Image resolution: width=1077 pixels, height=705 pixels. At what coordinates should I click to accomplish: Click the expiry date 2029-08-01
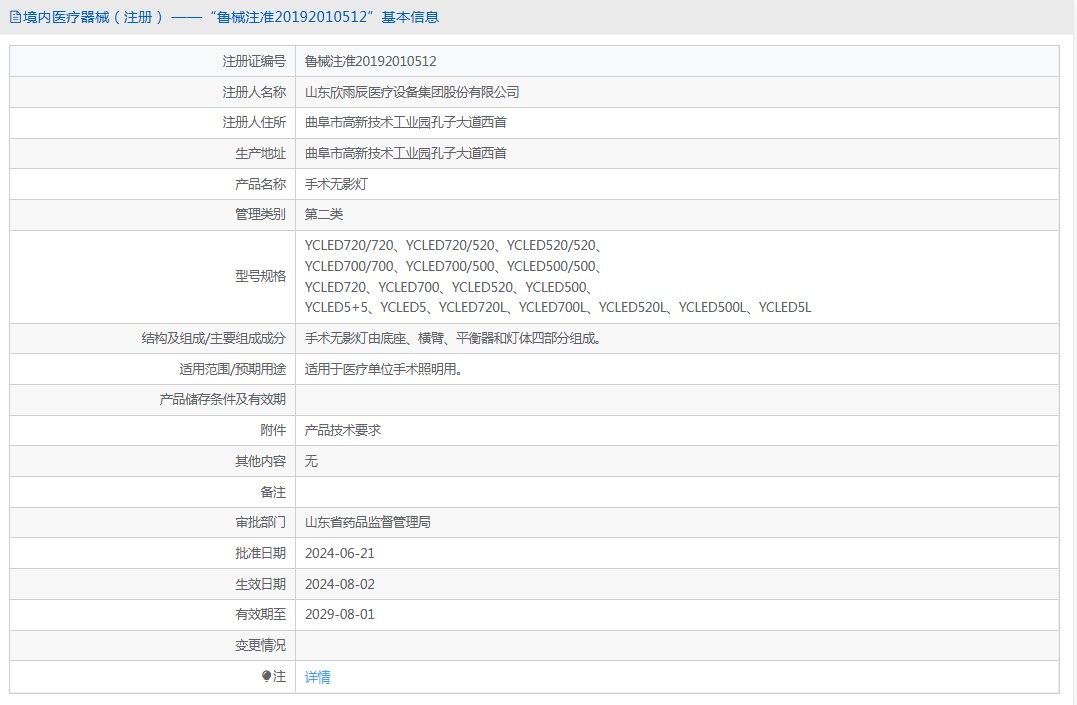pyautogui.click(x=339, y=614)
